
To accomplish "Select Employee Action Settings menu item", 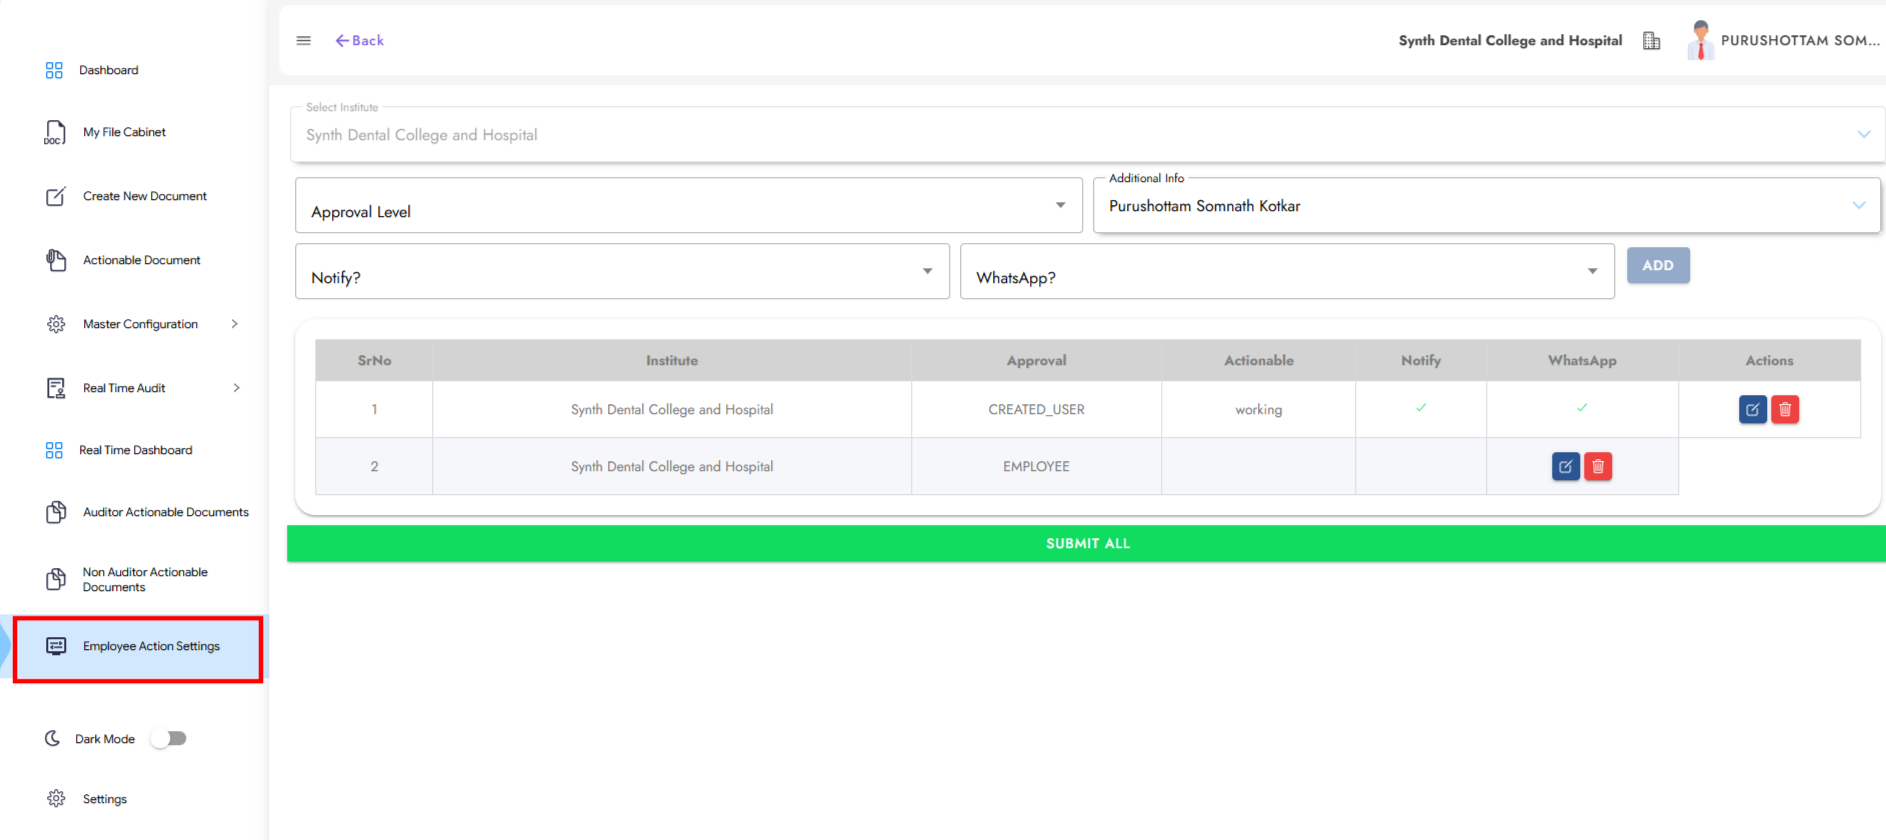I will pyautogui.click(x=151, y=646).
